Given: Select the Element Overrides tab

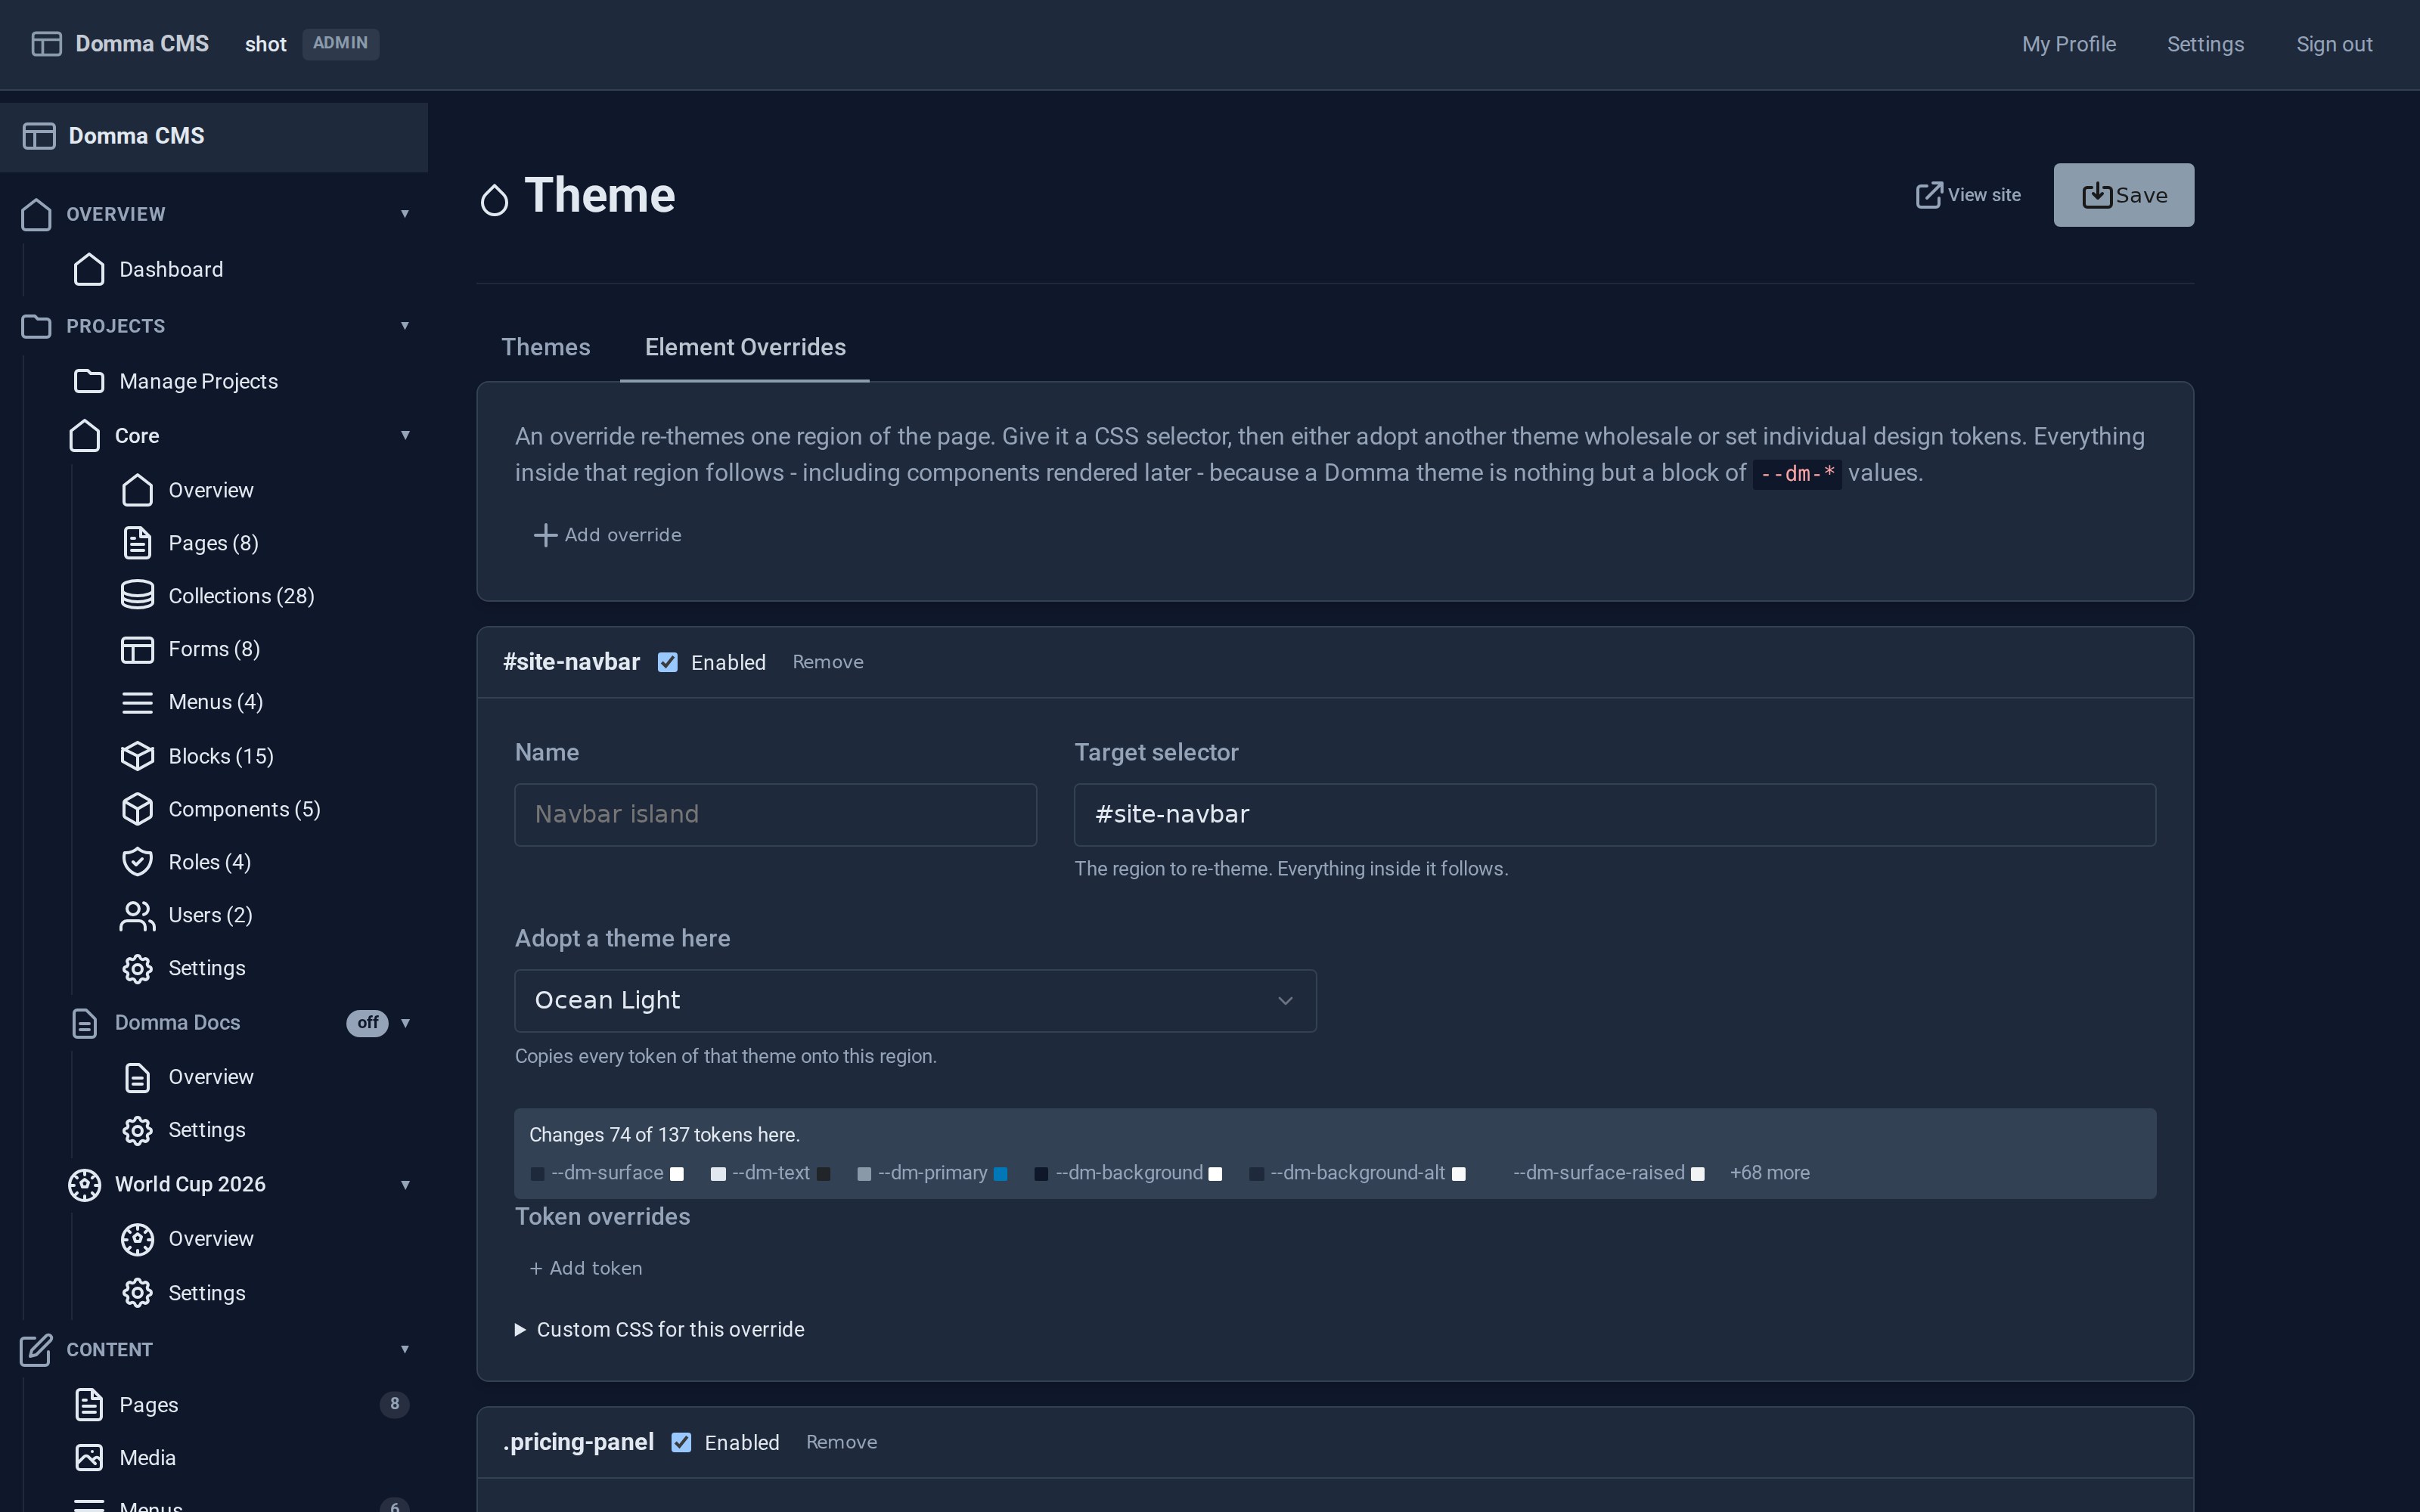Looking at the screenshot, I should point(745,347).
